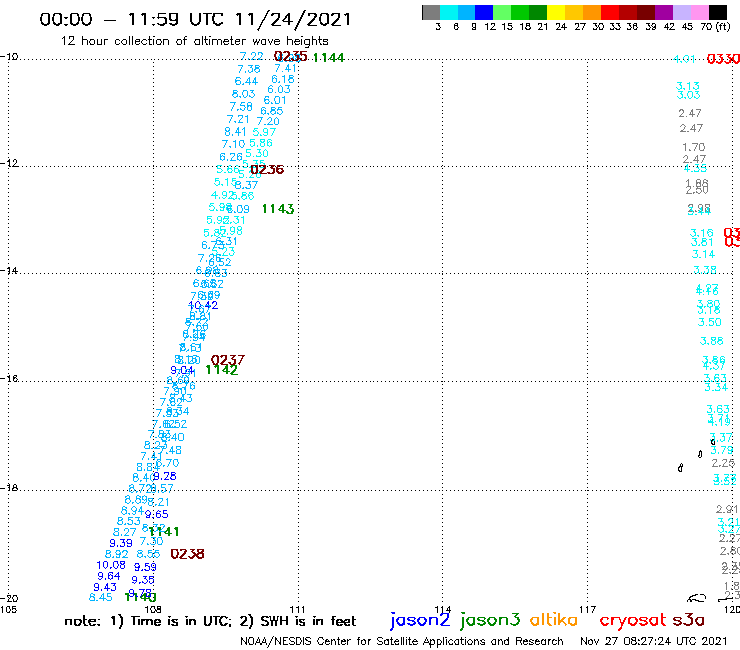Viewport: 740px width, 650px height.
Task: Click the '117' longitude axis label
Action: [x=587, y=609]
